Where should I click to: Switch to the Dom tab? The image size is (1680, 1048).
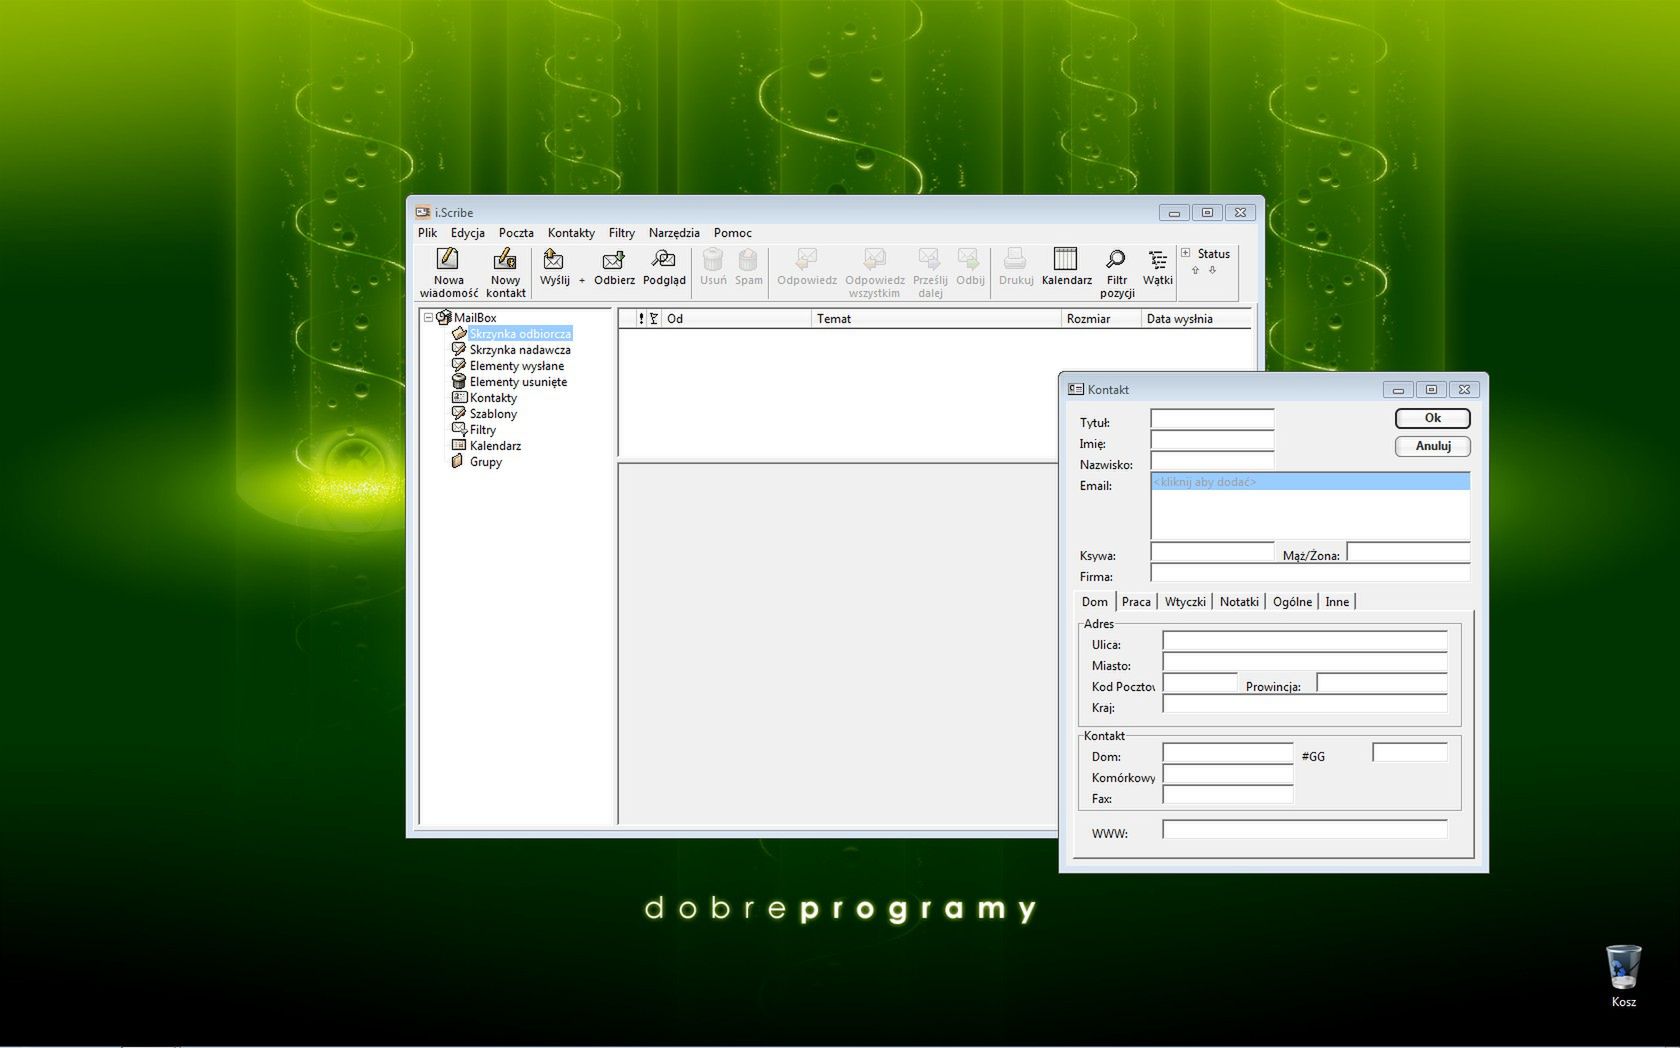(1094, 601)
